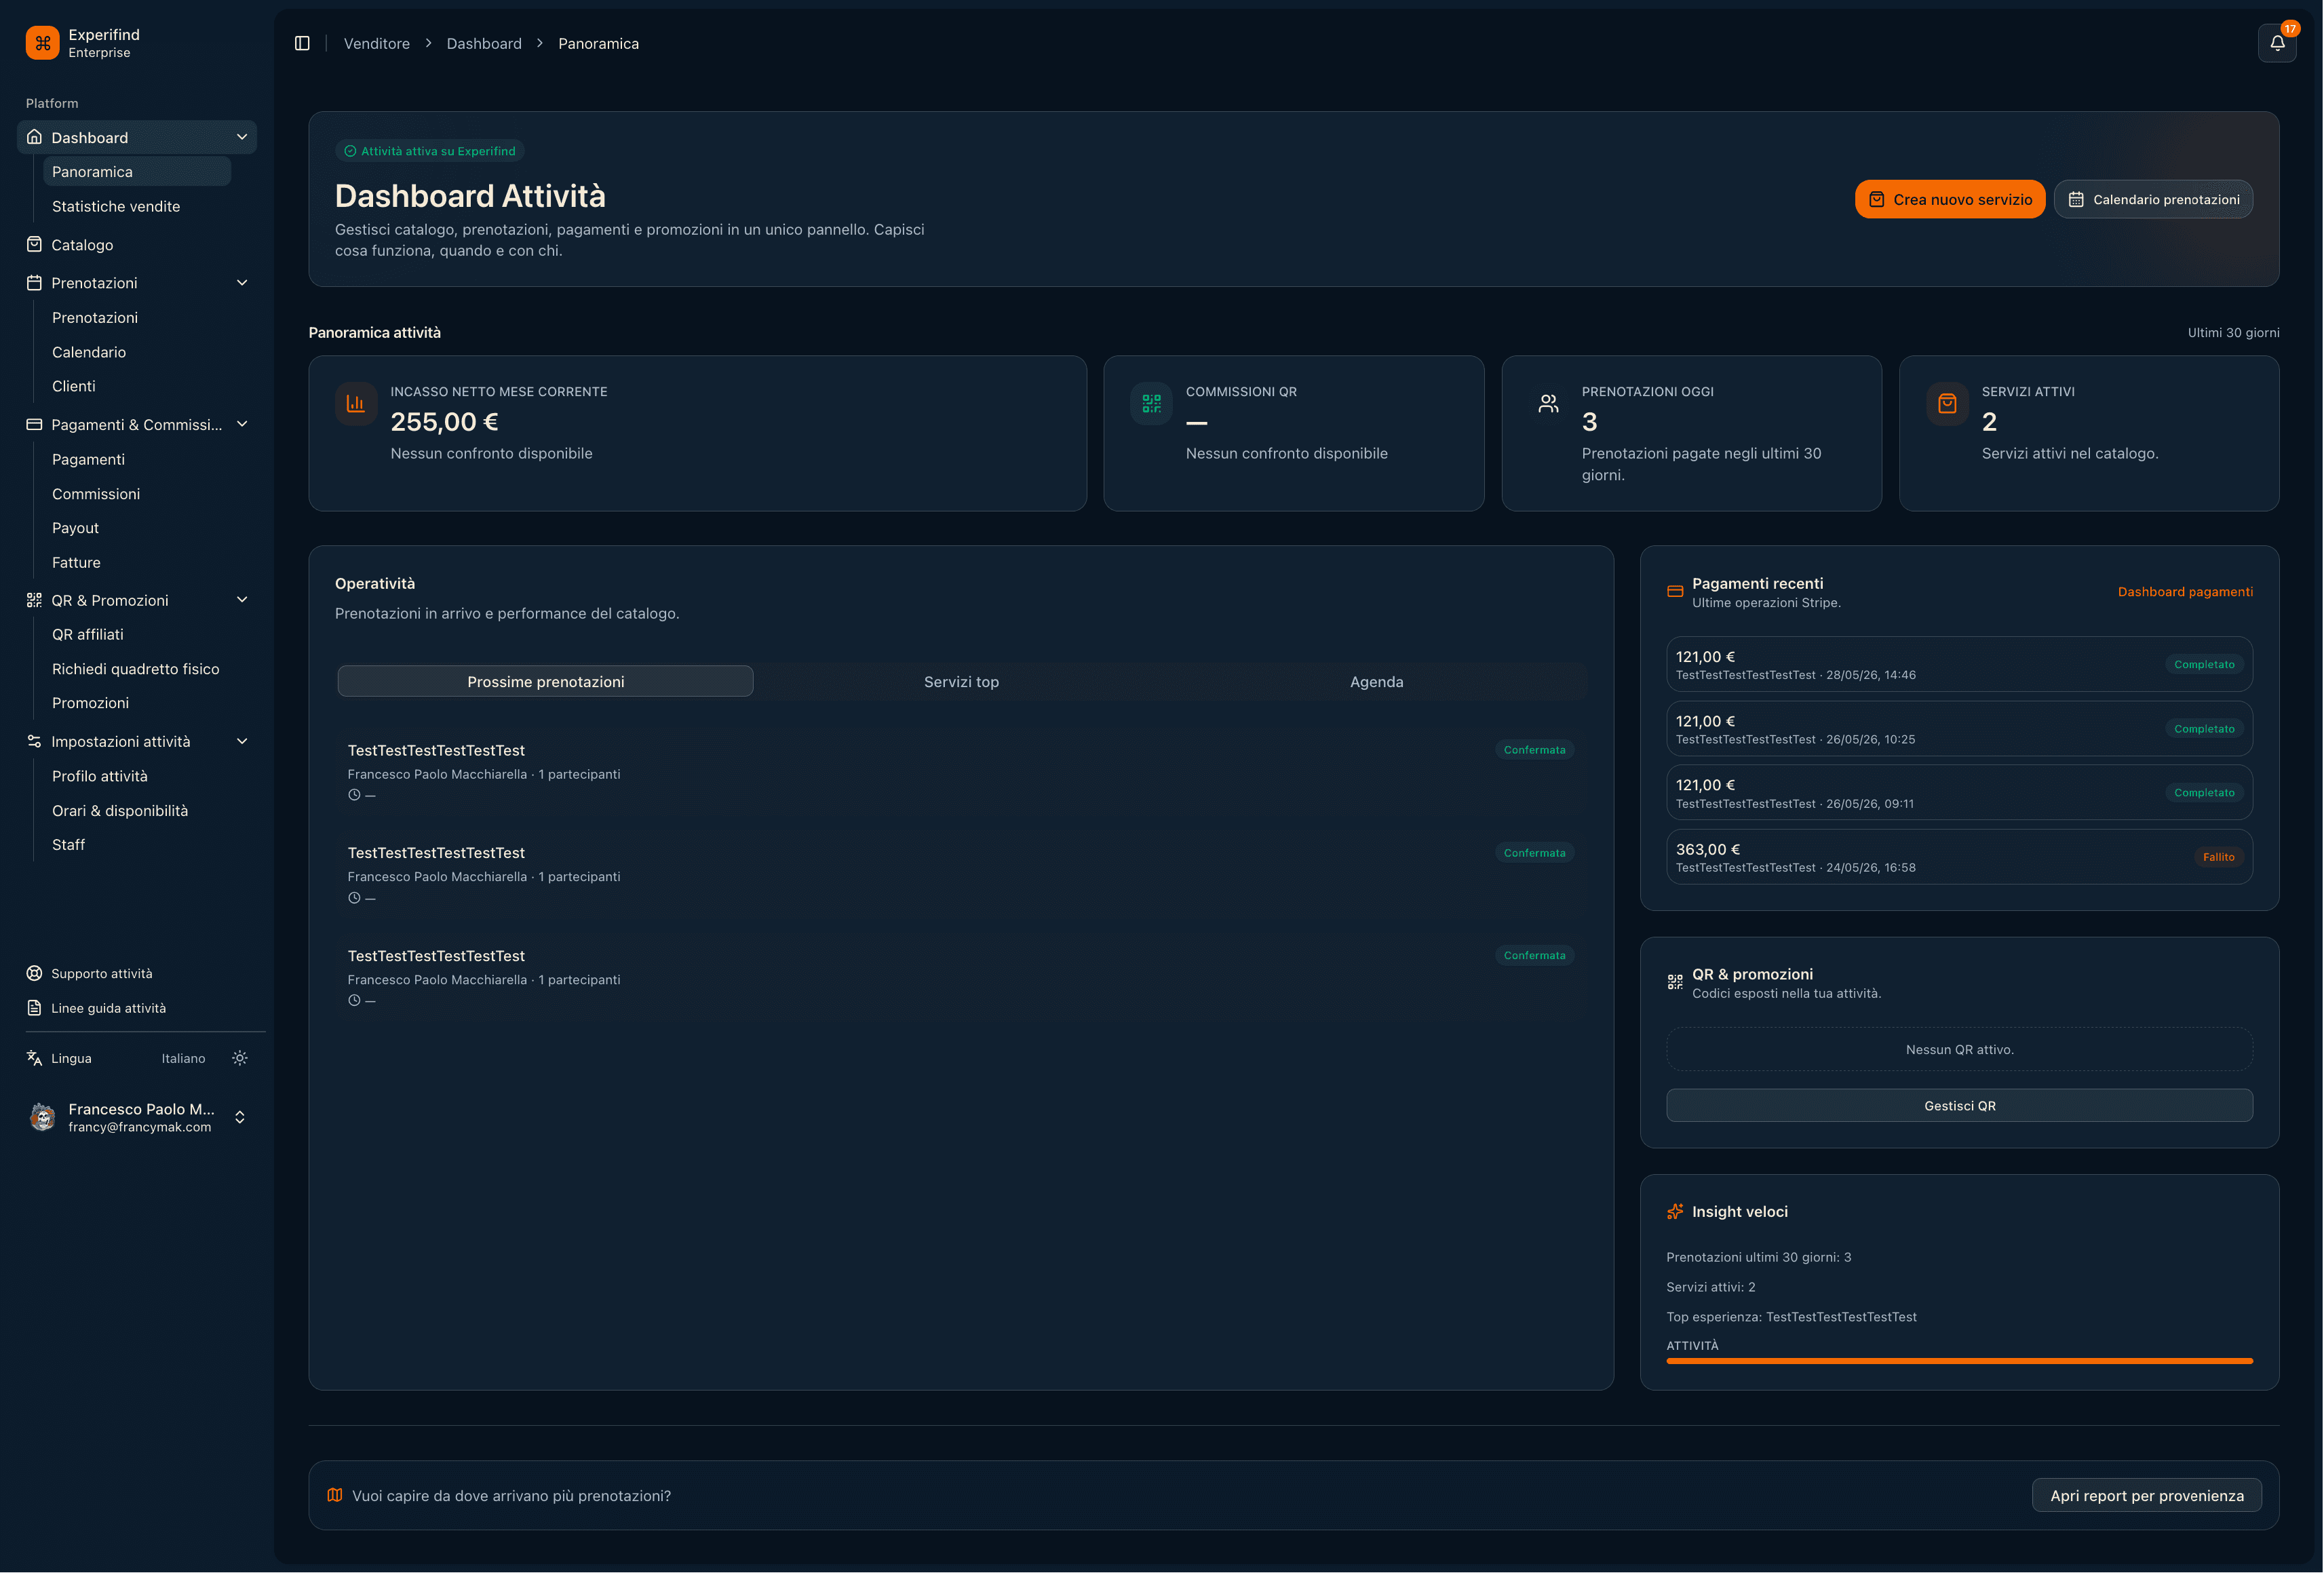Click the Prenotazioni calendar icon in sidebar
The image size is (2324, 1573).
pyautogui.click(x=34, y=283)
